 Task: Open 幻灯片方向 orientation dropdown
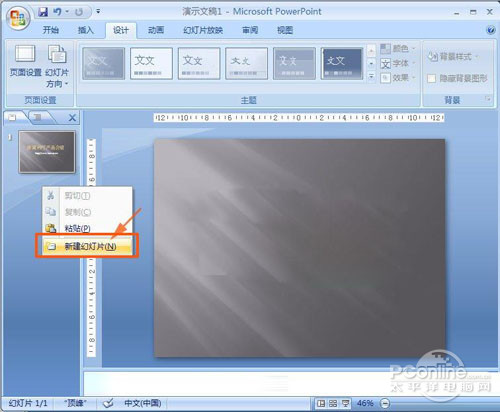(x=57, y=66)
